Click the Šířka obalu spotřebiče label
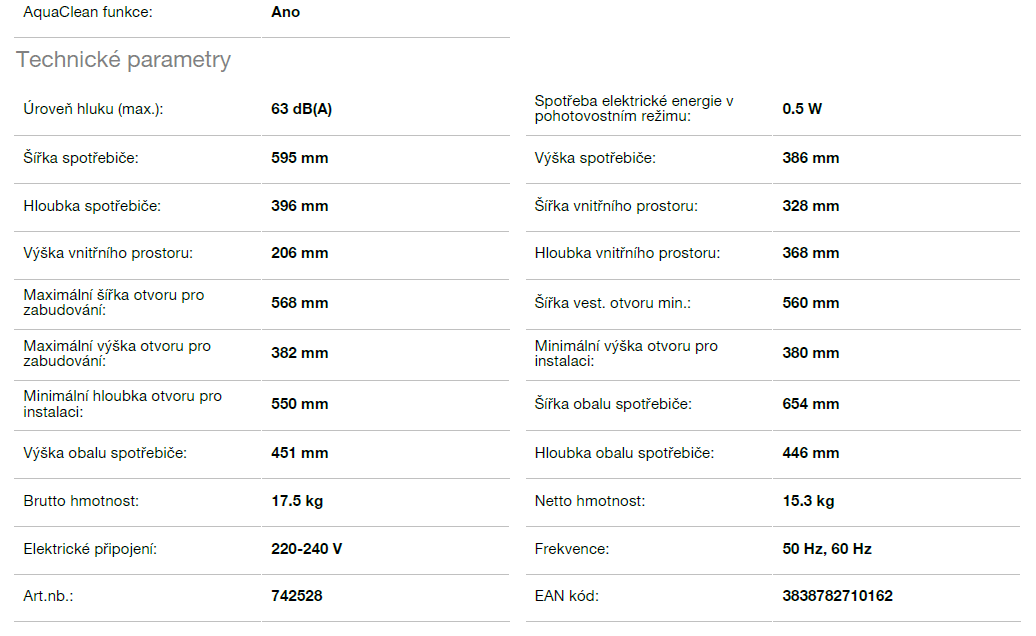1036x636 pixels. [613, 404]
